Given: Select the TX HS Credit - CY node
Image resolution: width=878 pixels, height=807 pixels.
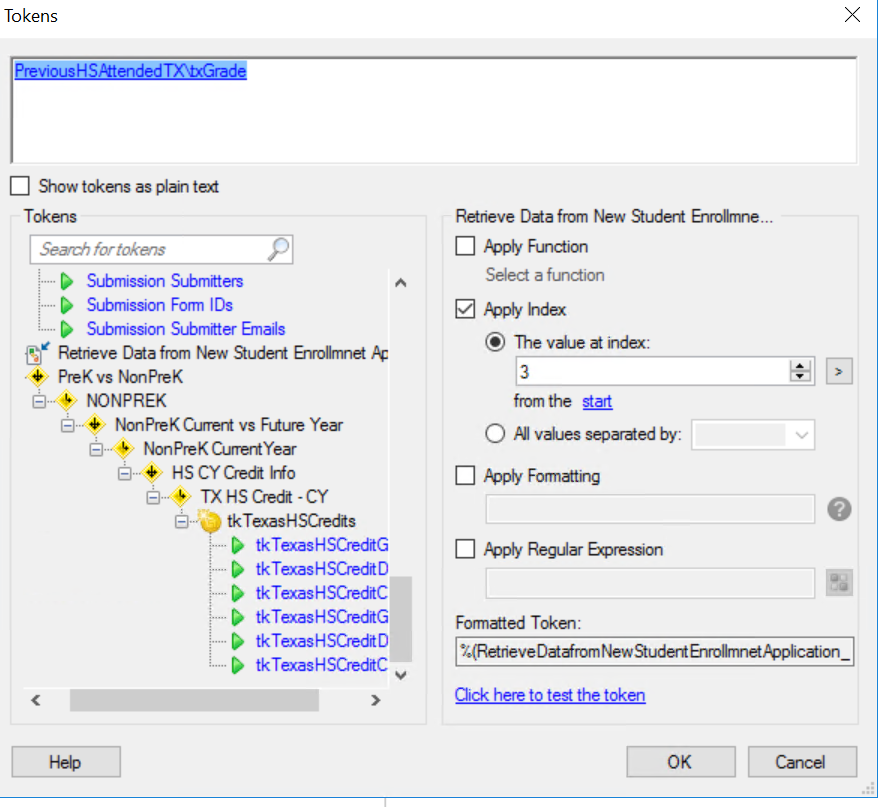Looking at the screenshot, I should 264,497.
